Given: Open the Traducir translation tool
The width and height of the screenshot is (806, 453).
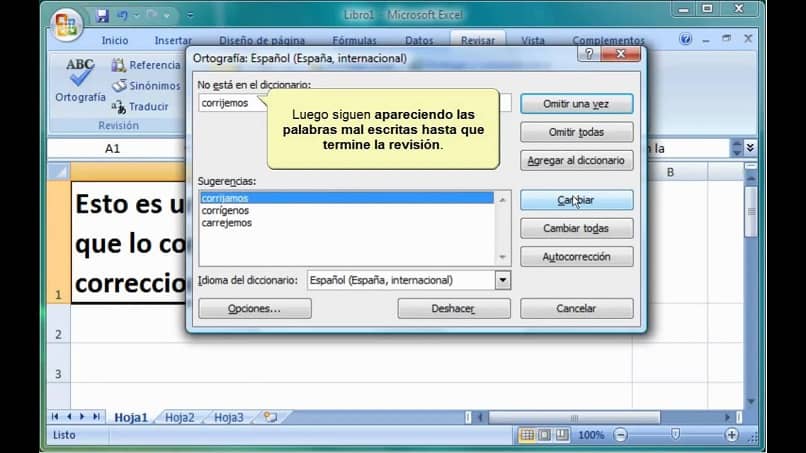Looking at the screenshot, I should pyautogui.click(x=140, y=106).
